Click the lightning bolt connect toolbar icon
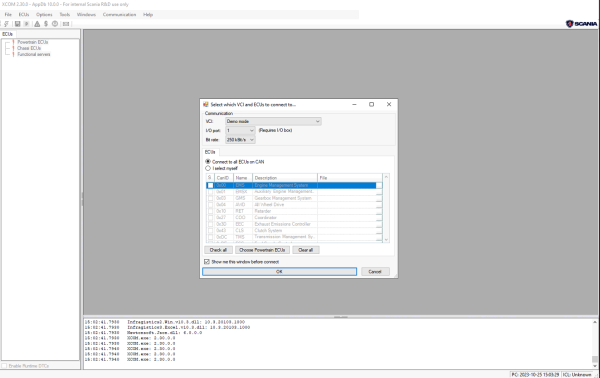This screenshot has height=378, width=600. [7, 24]
